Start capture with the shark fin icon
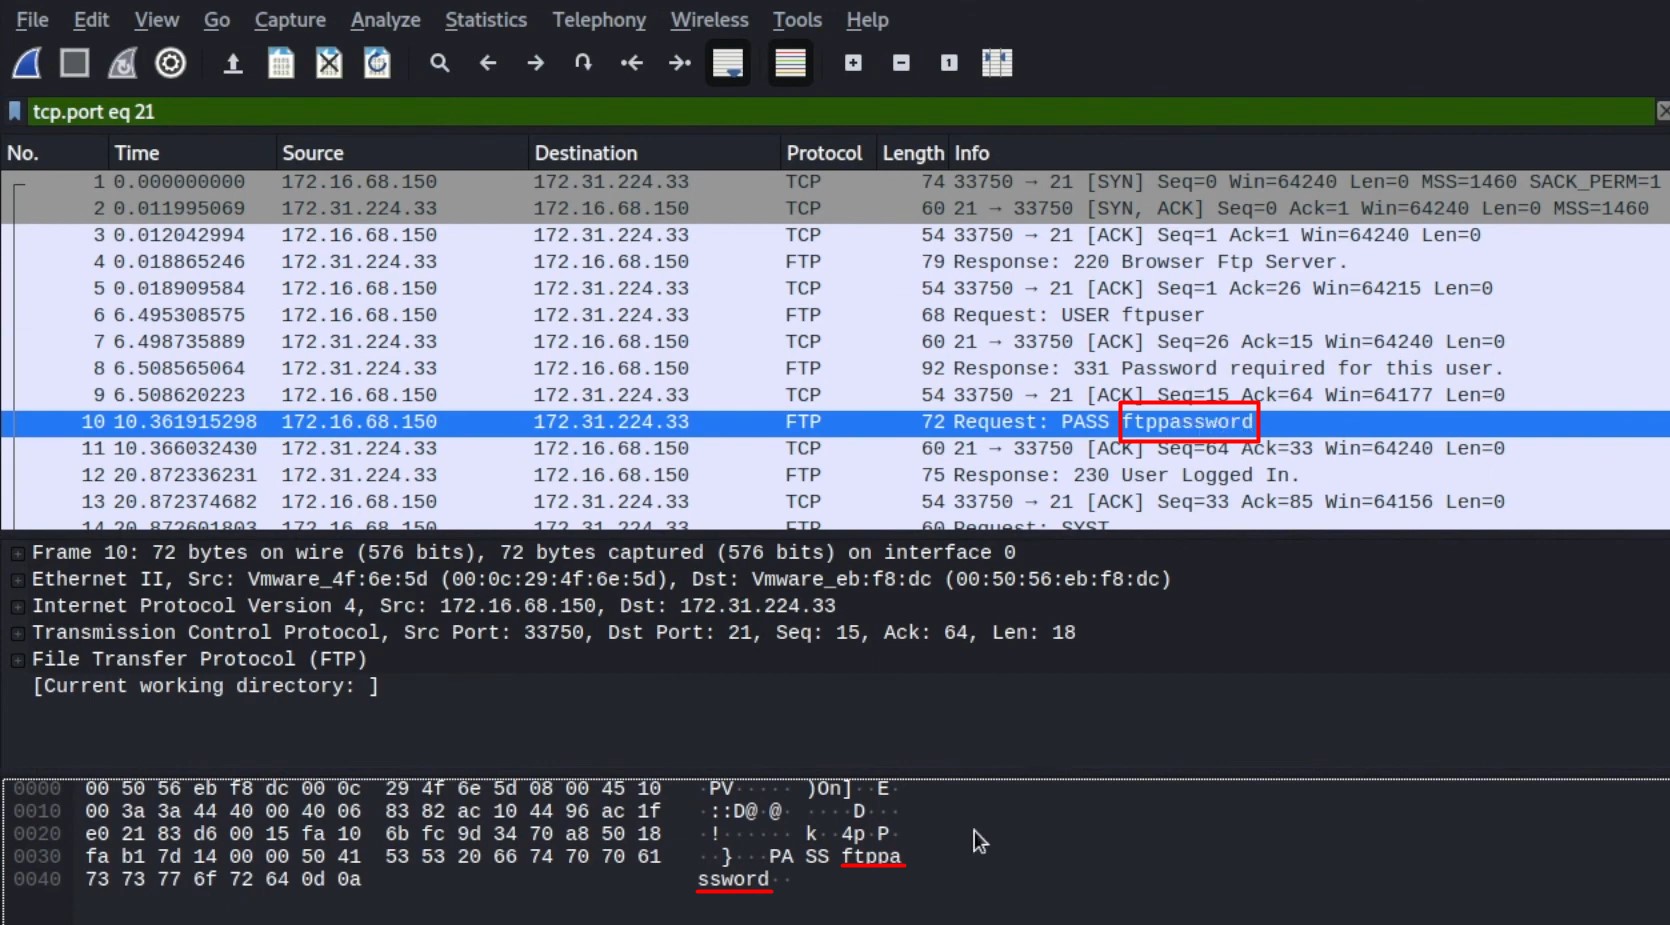This screenshot has height=925, width=1670. (x=27, y=63)
